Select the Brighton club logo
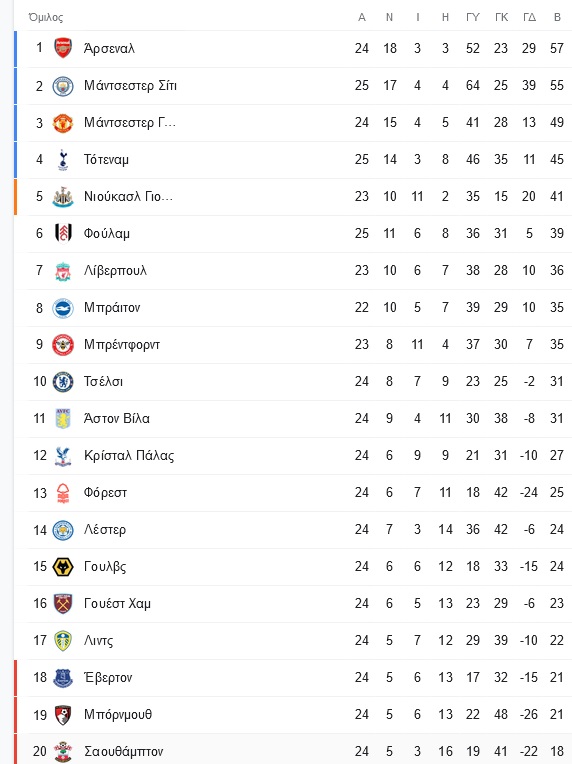The width and height of the screenshot is (572, 764). coord(63,308)
